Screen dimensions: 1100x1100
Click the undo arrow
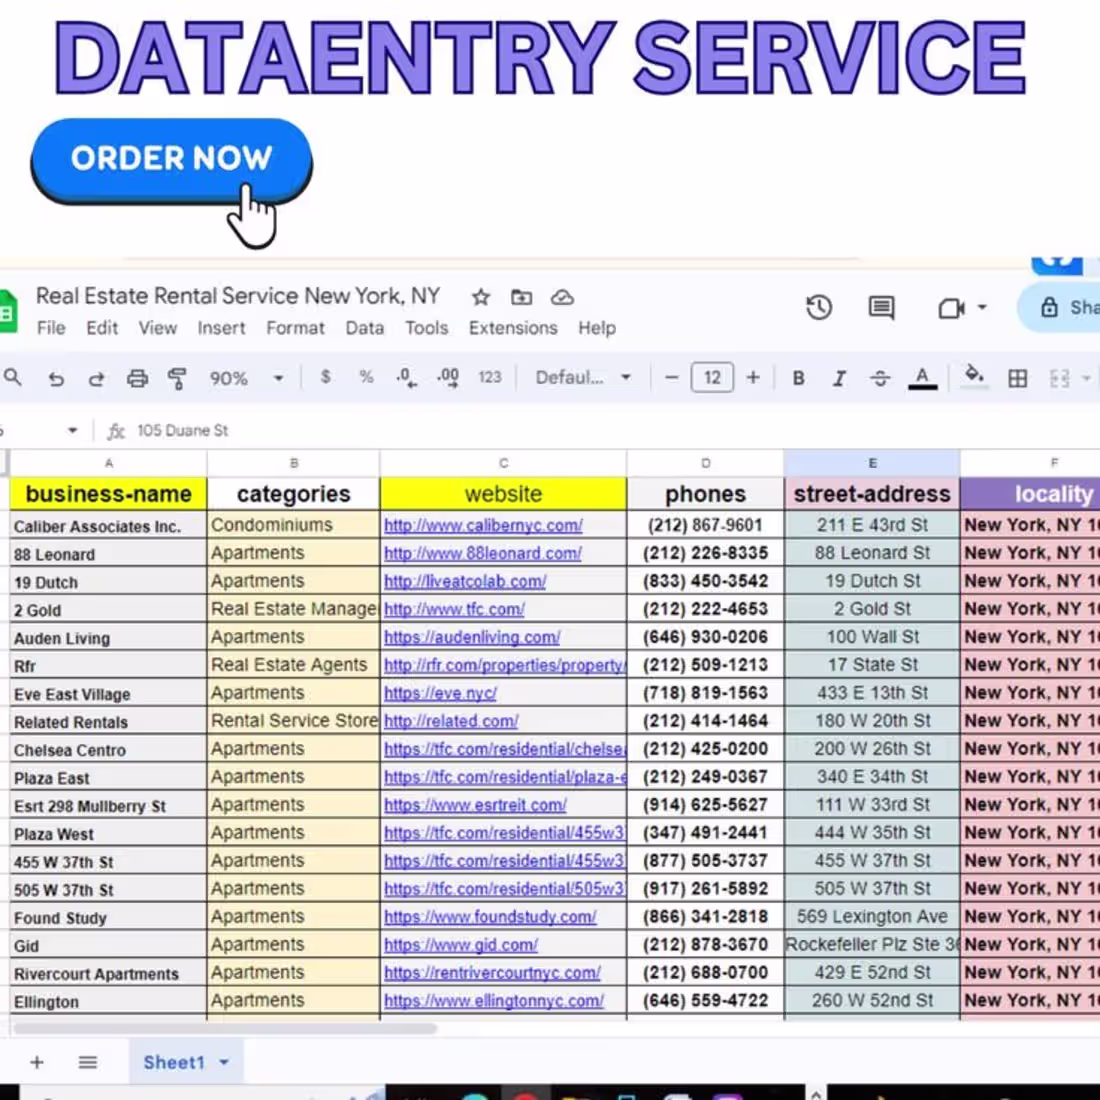click(x=56, y=380)
